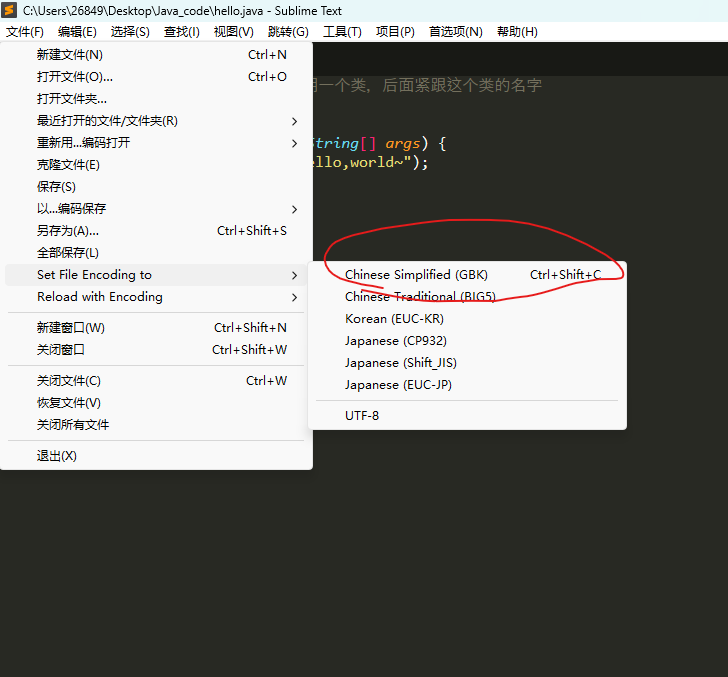Screen dimensions: 728x677
Task: Select 打开文件(O)... menu entry
Action: 156,77
